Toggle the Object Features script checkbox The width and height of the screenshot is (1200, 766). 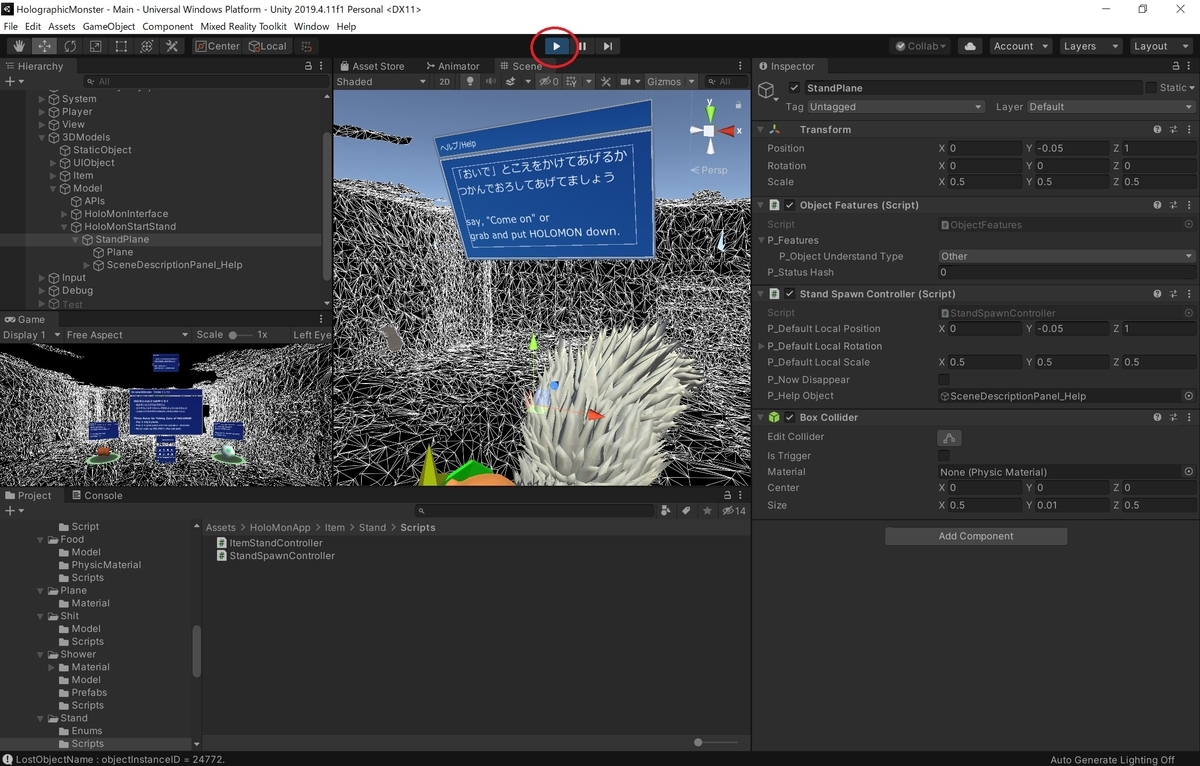790,205
